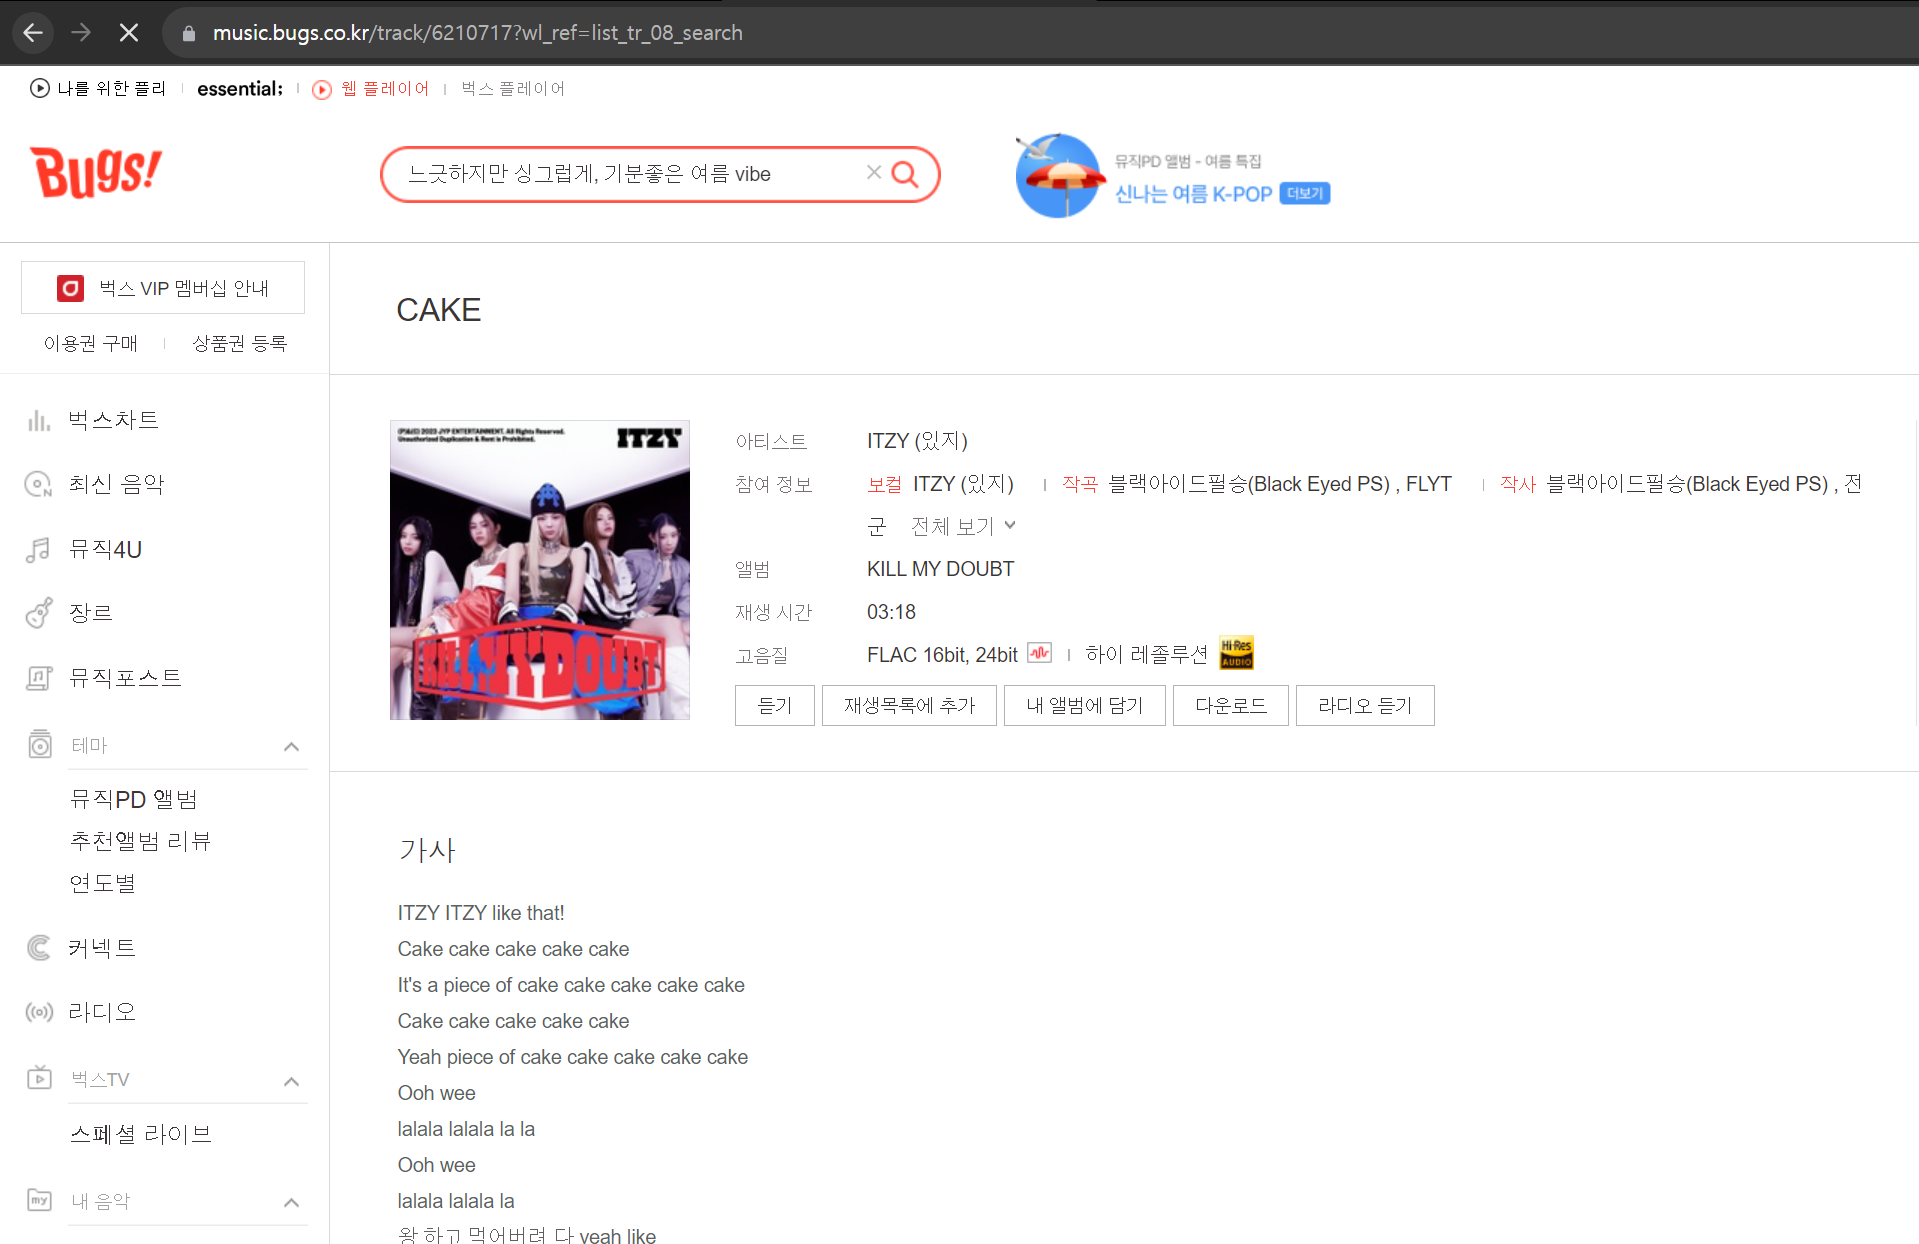The height and width of the screenshot is (1244, 1919).
Task: Open 신나는 여름 K-POP banner link
Action: (x=1193, y=194)
